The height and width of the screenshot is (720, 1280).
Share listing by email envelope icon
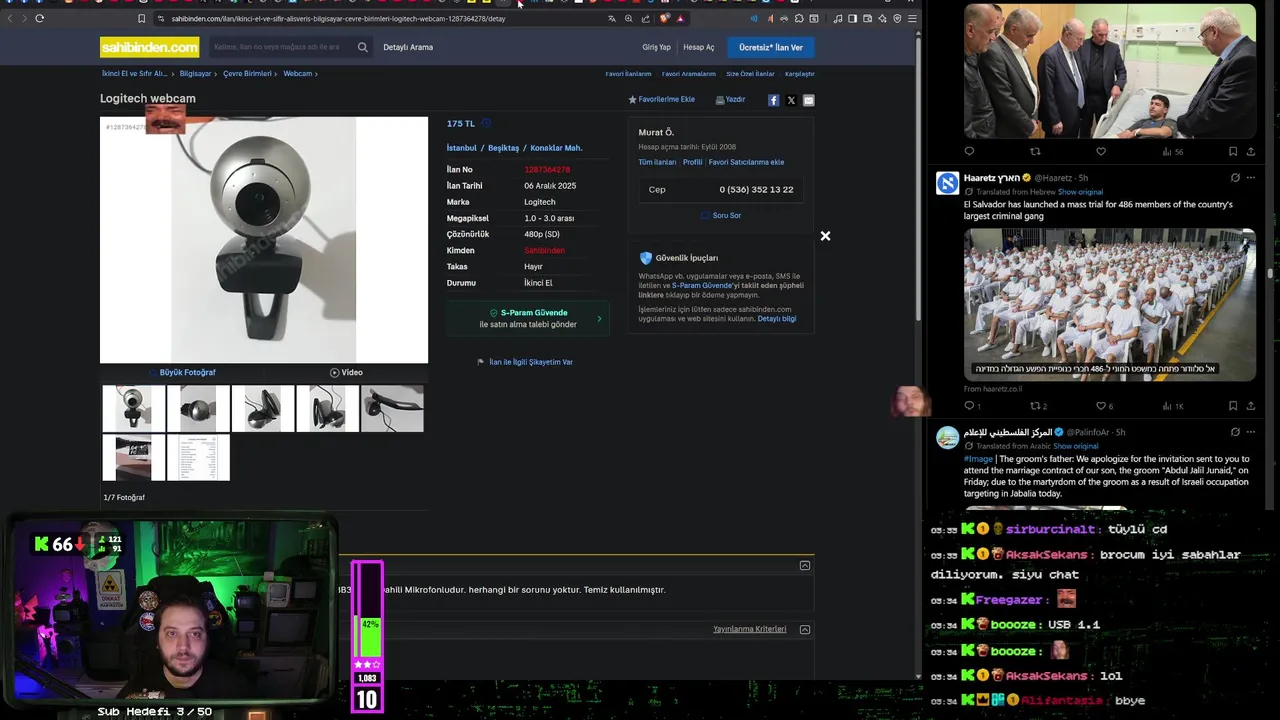click(x=808, y=100)
